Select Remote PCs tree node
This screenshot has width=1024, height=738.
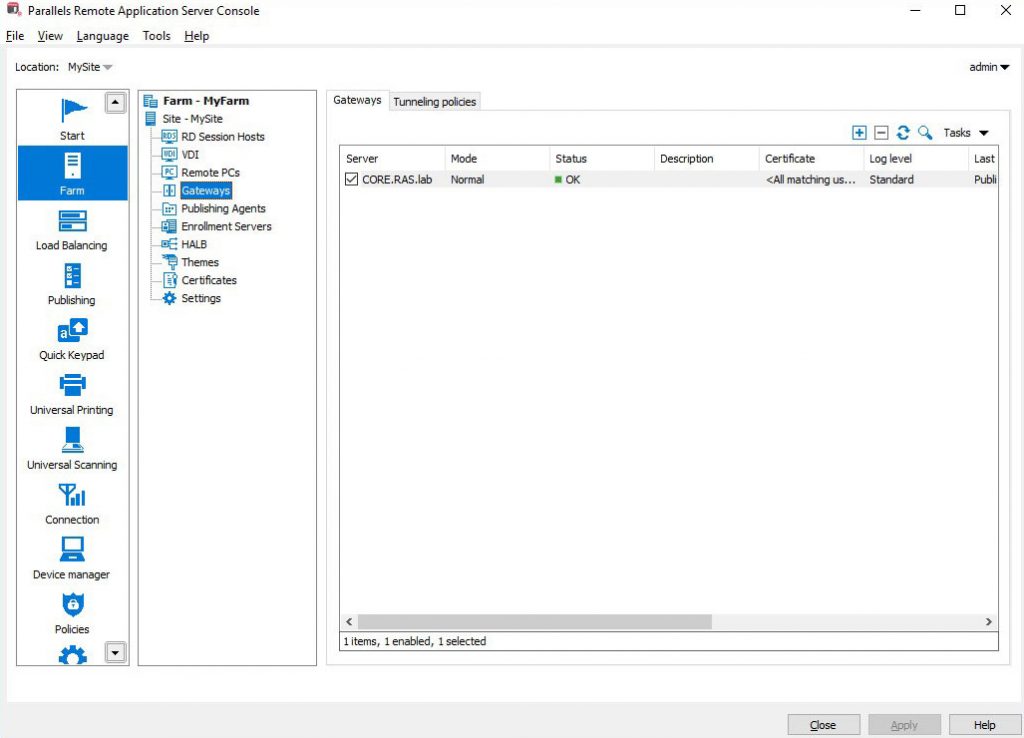(210, 172)
